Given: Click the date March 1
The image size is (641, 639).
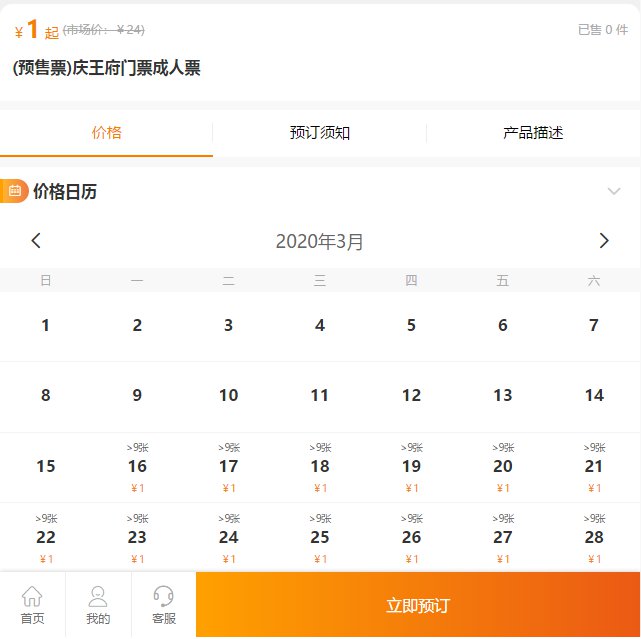Looking at the screenshot, I should click(46, 325).
